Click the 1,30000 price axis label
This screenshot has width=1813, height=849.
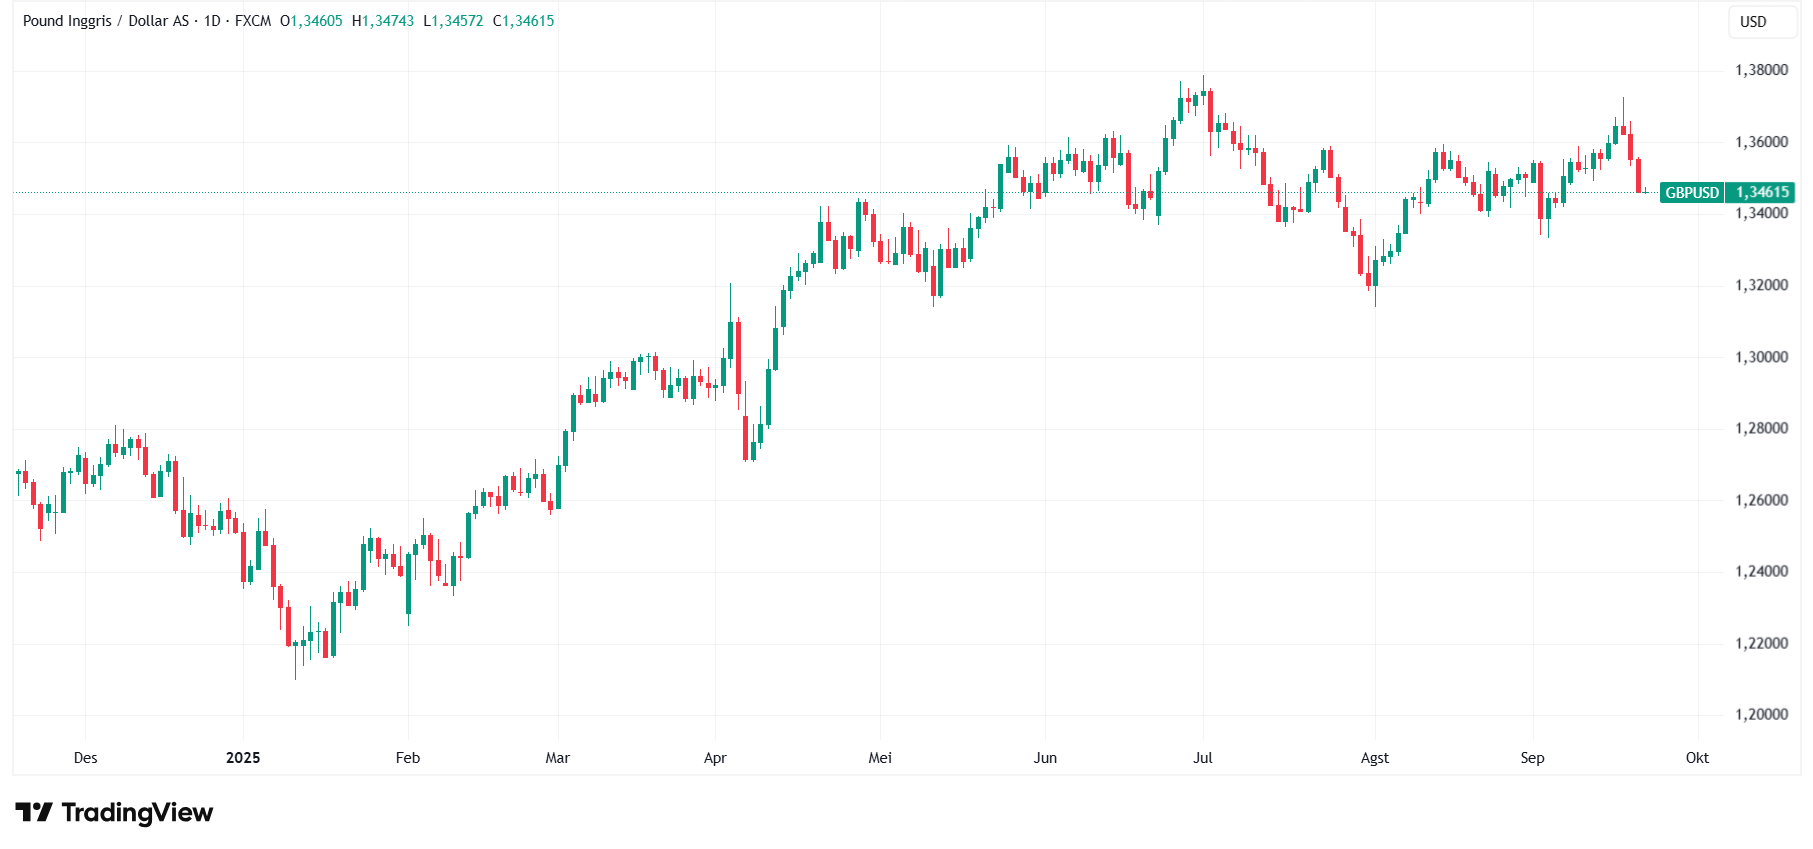point(1762,357)
